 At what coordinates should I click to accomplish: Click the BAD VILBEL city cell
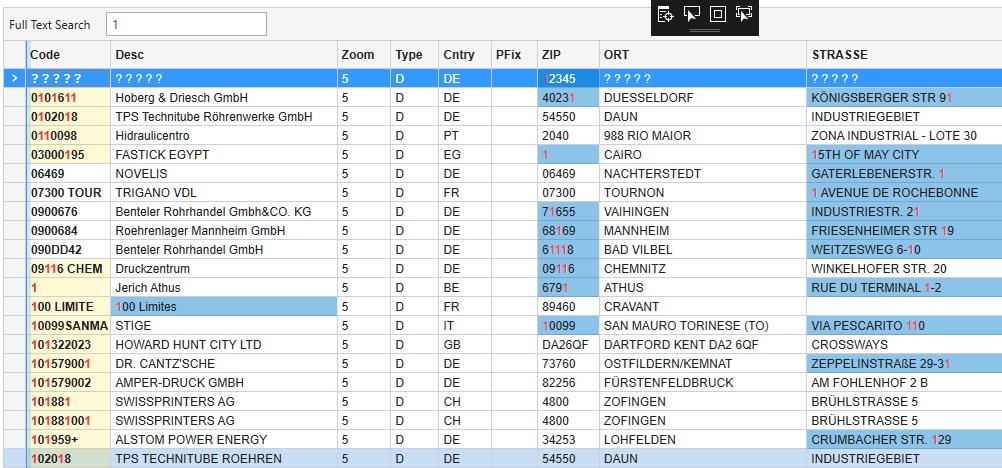703,249
